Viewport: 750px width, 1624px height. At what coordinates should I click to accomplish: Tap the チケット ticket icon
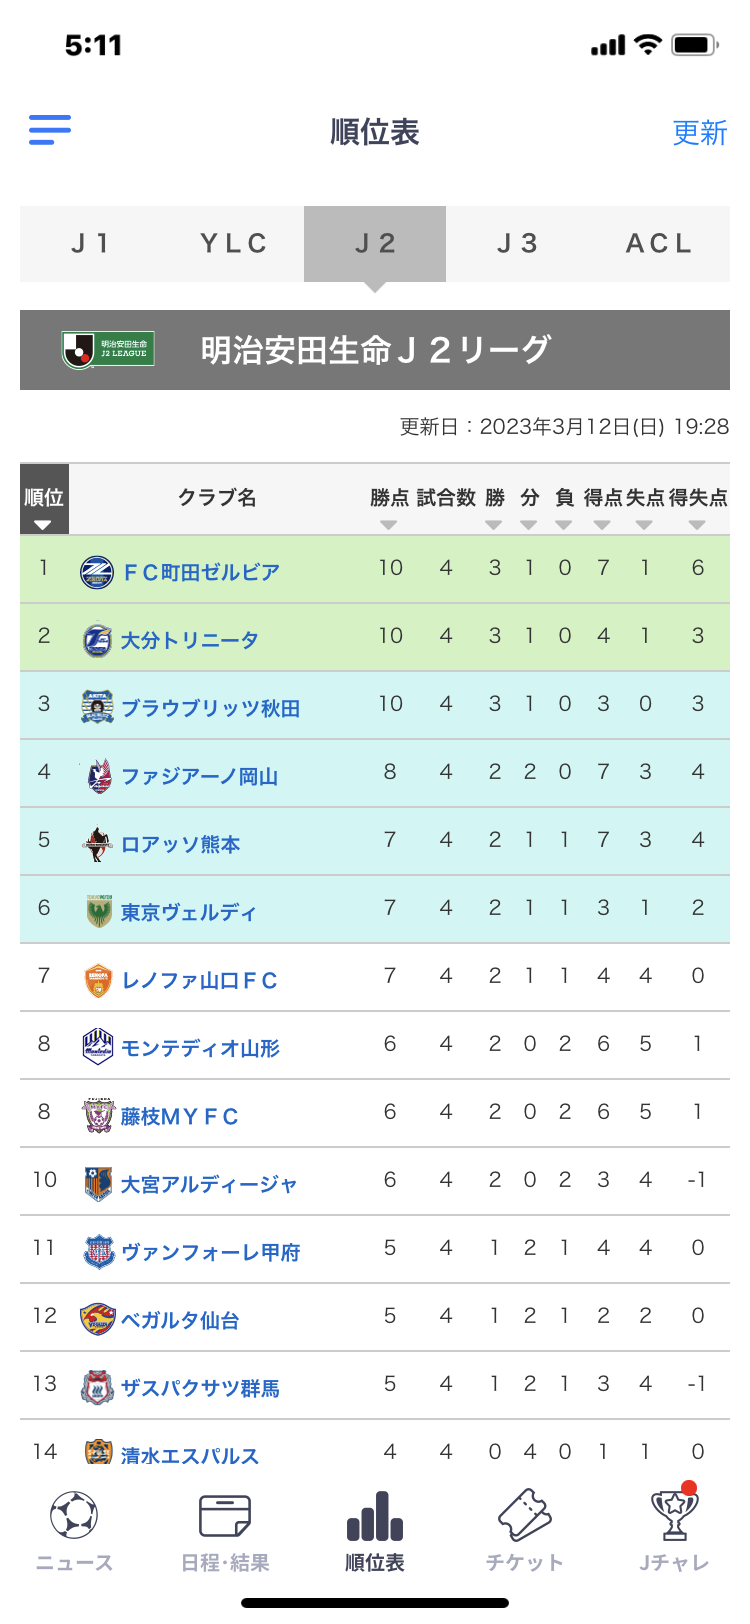pos(524,1516)
